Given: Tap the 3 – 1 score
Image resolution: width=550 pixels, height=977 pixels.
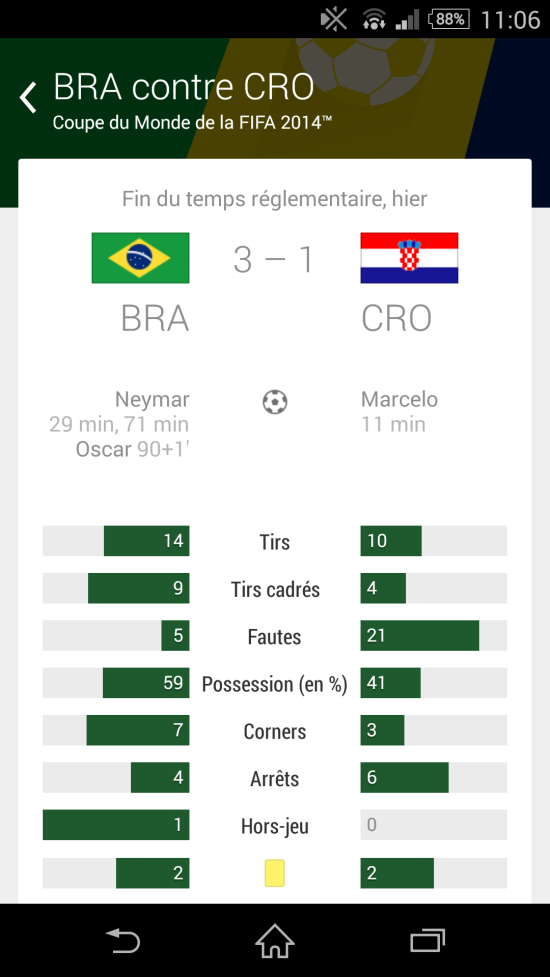Looking at the screenshot, I should pyautogui.click(x=273, y=260).
